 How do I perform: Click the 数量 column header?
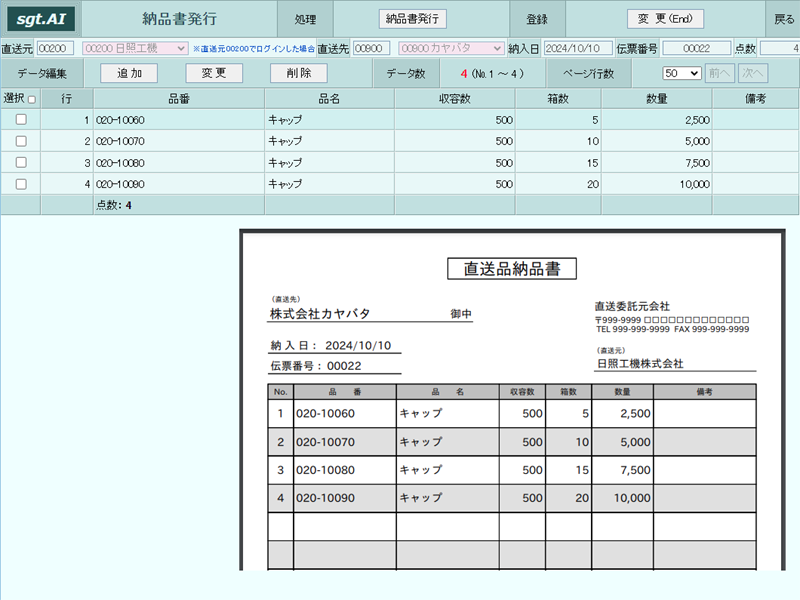pyautogui.click(x=657, y=98)
